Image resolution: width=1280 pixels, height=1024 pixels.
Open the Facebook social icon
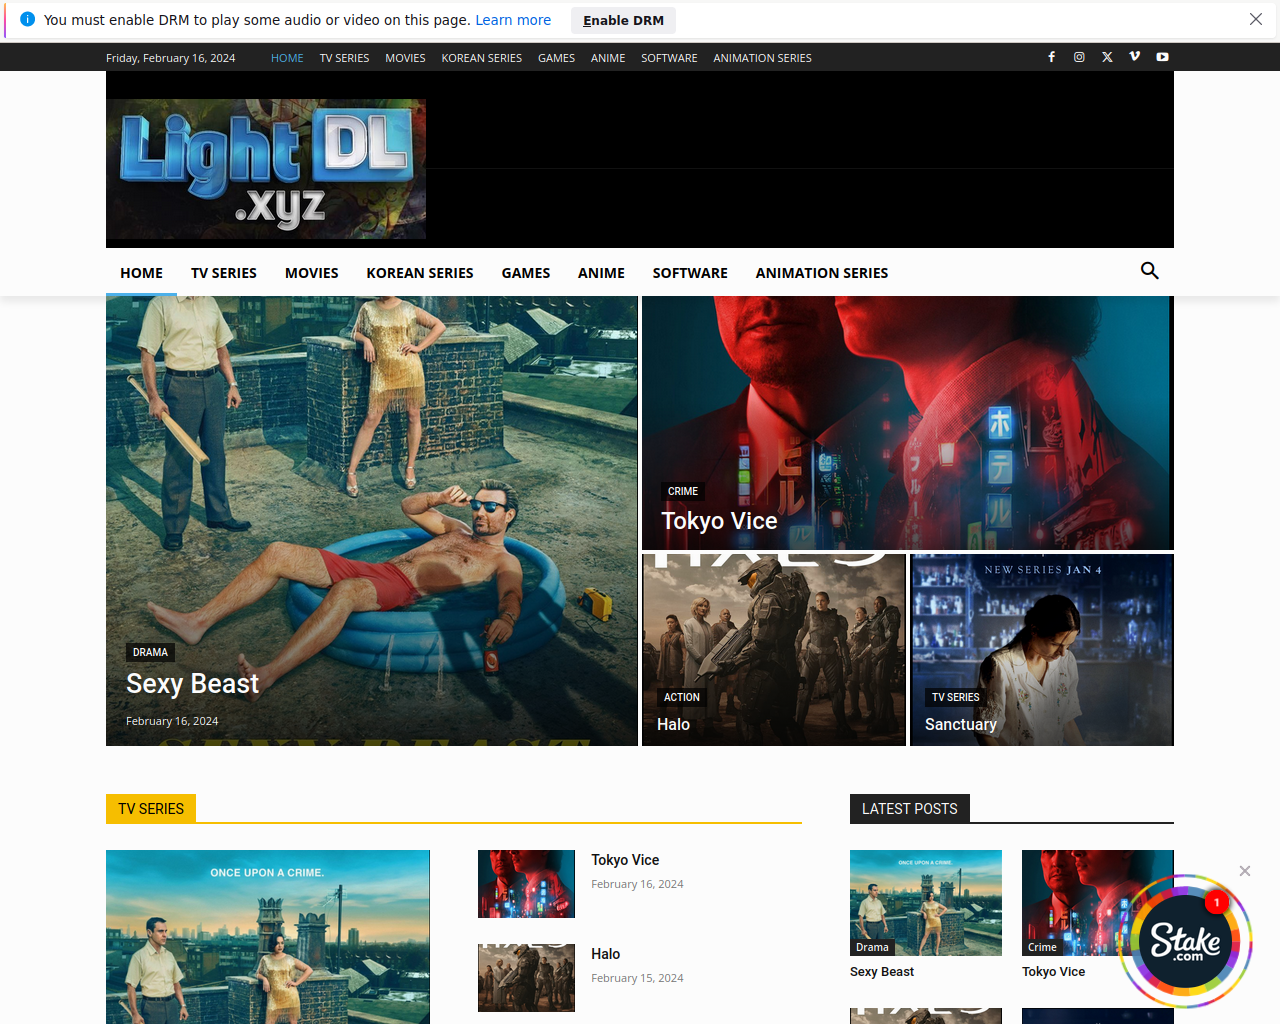1051,57
